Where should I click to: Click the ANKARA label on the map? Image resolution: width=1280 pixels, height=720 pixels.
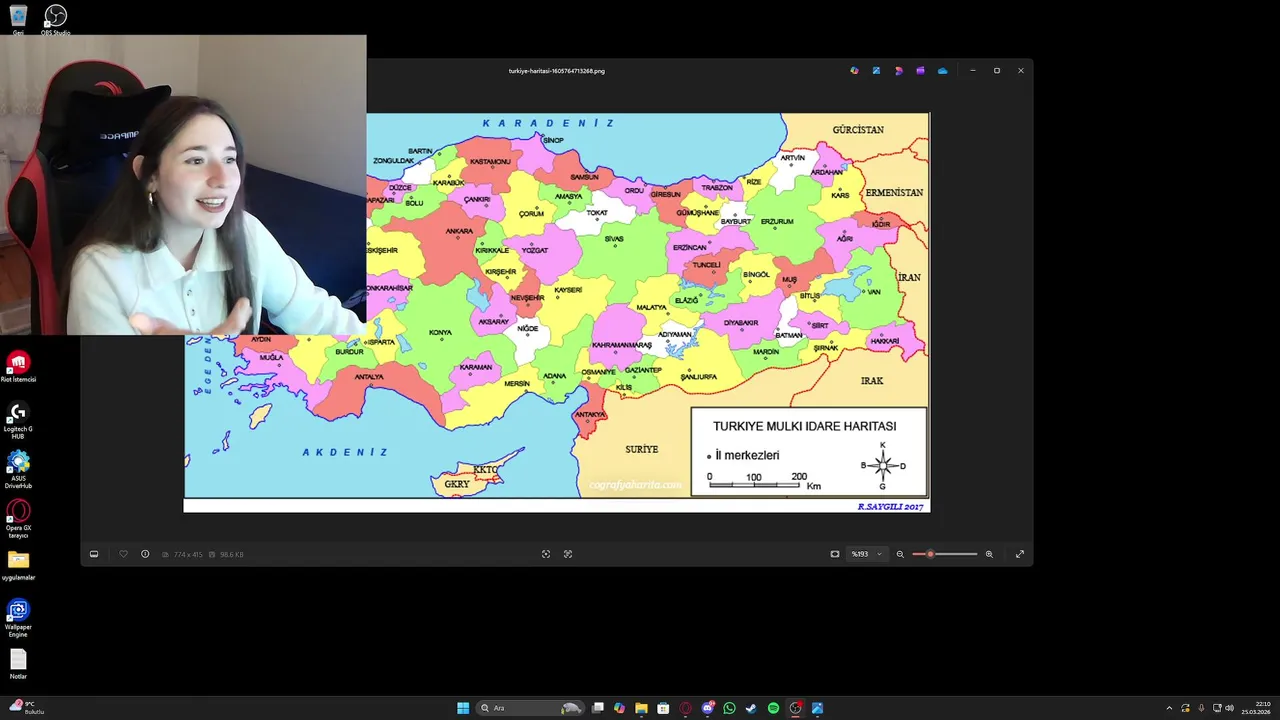pyautogui.click(x=459, y=231)
